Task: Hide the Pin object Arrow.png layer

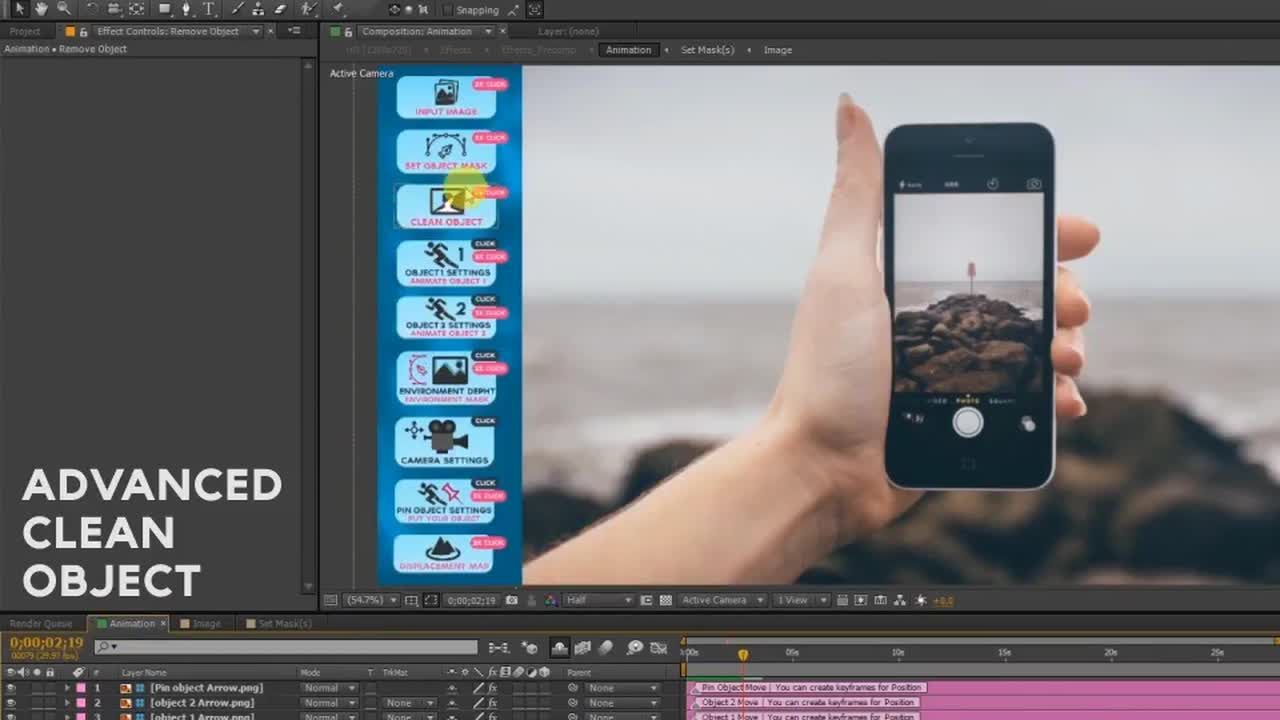Action: (11, 688)
